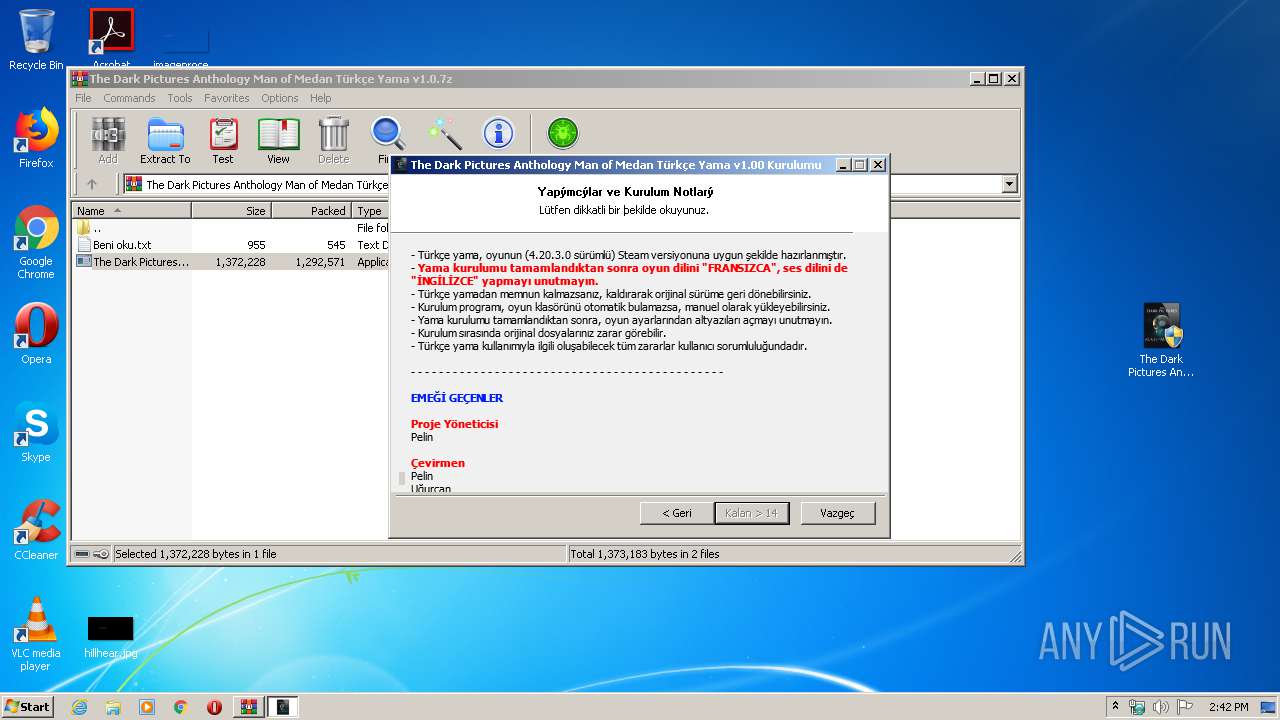
Task: Open CCleaner desktop shortcut
Action: click(36, 530)
